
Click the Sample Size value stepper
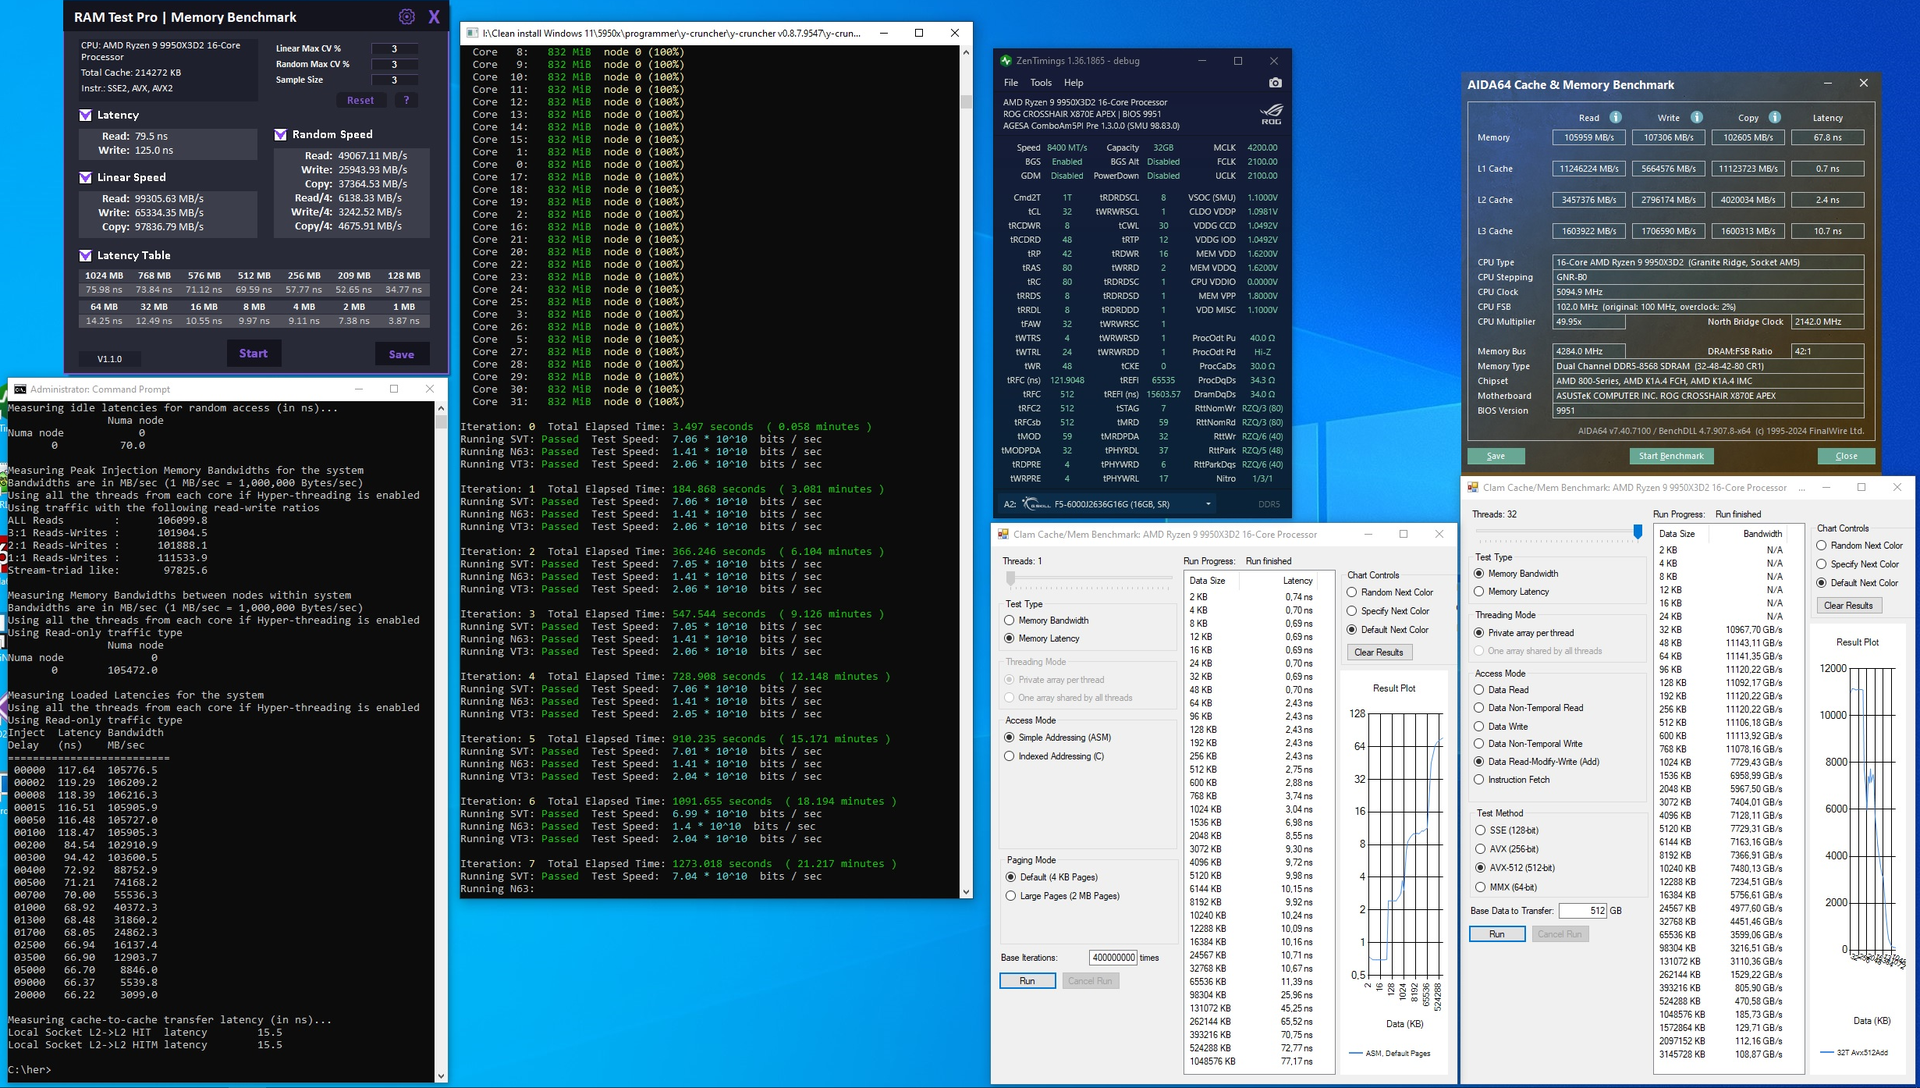click(x=394, y=80)
